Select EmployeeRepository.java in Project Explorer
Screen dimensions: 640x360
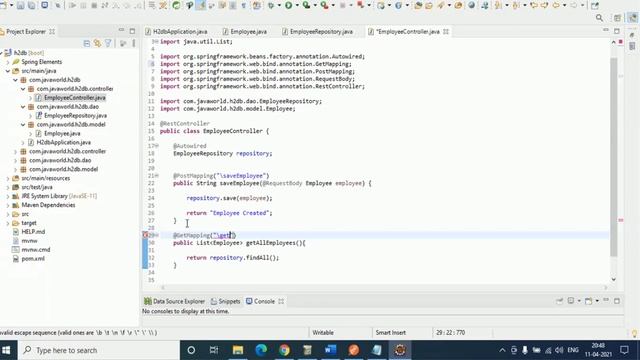click(75, 116)
